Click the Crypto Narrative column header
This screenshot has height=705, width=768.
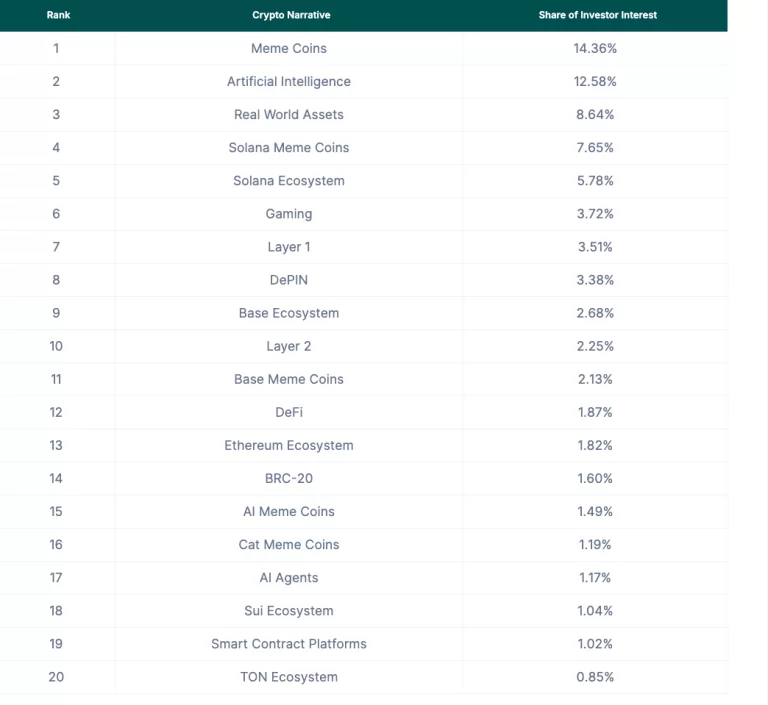pos(291,15)
